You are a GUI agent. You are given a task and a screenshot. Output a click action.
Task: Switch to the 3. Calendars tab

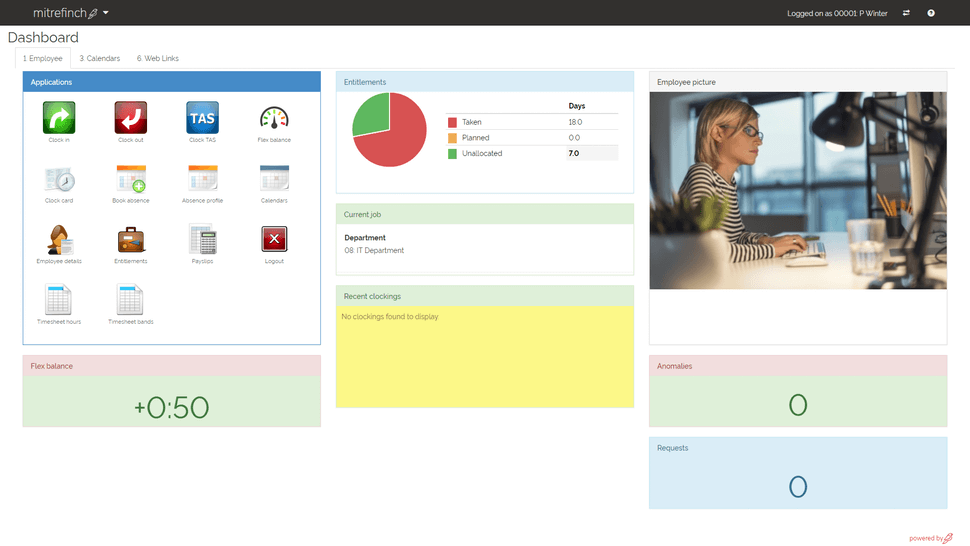(x=100, y=58)
